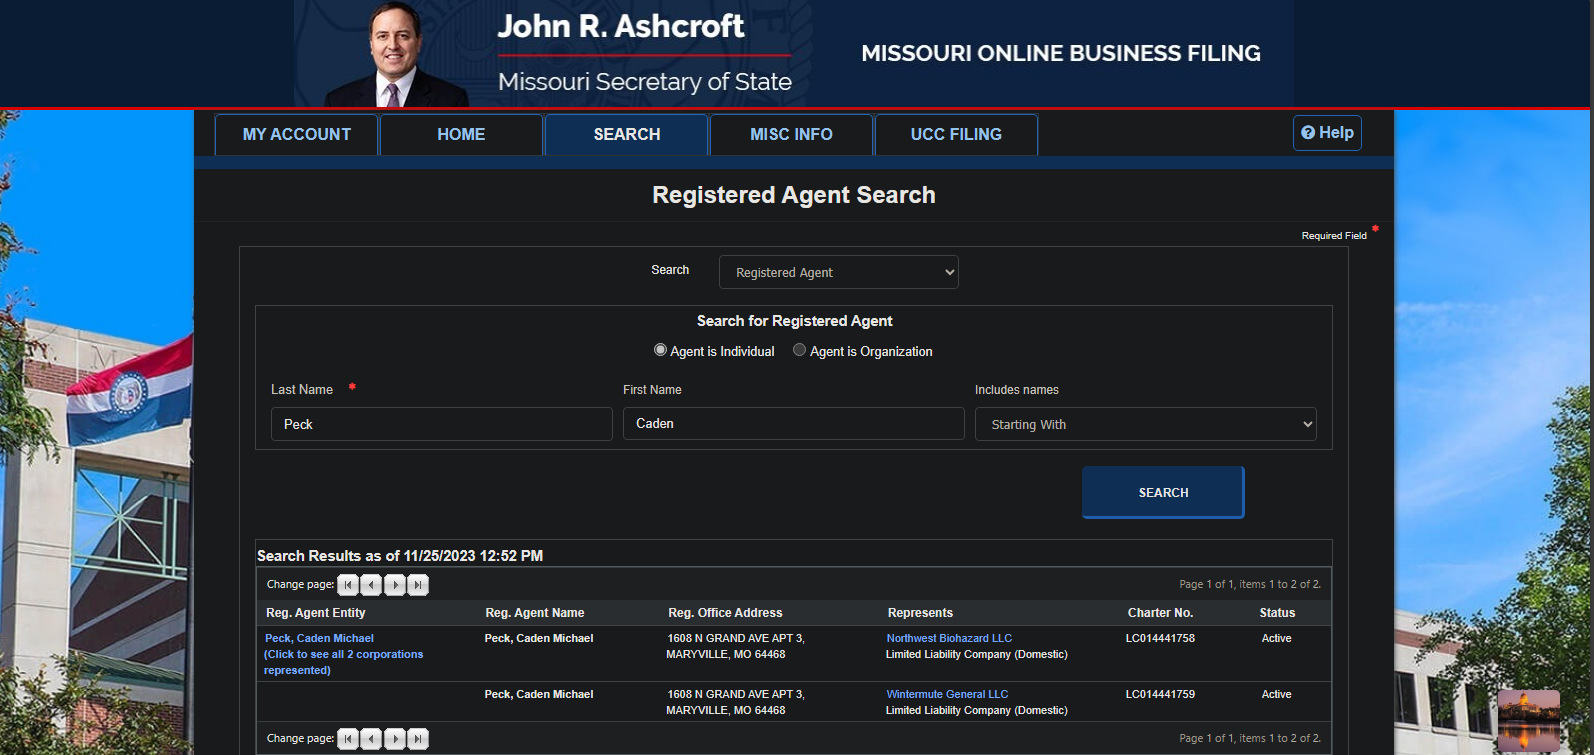
Task: Click Reg. Agent Name column header
Action: 535,613
